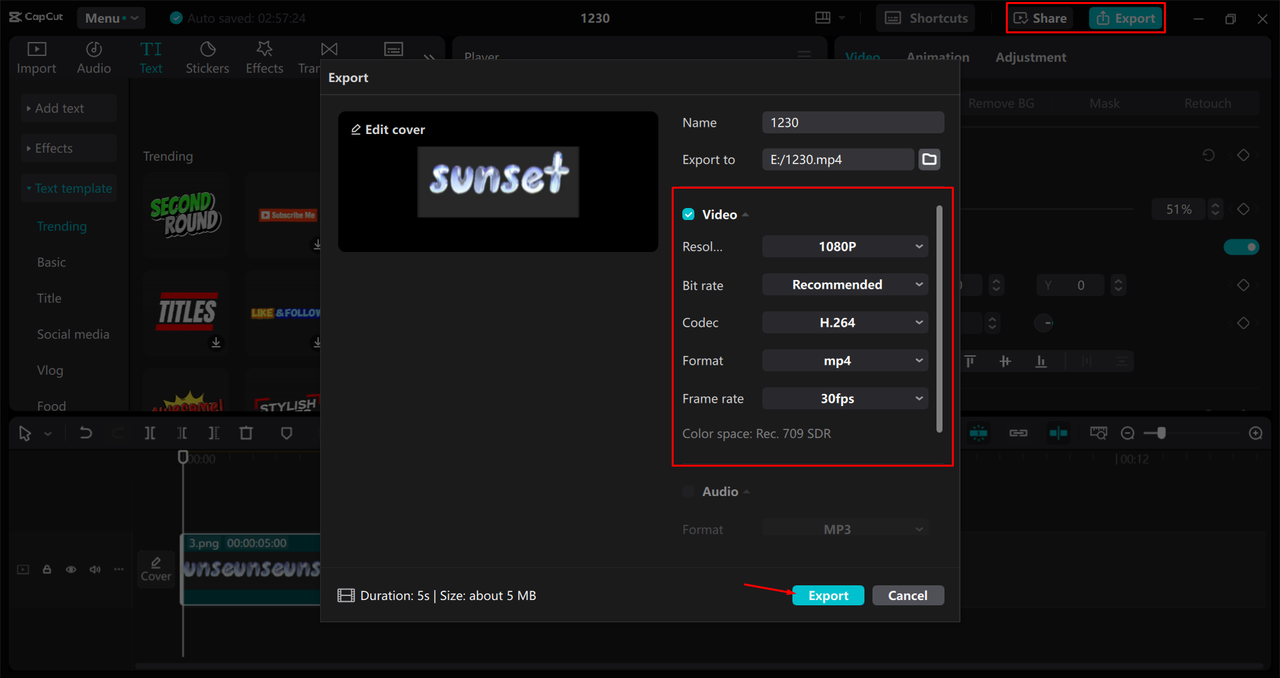Hide the track with the eye icon
This screenshot has width=1280, height=678.
[71, 569]
